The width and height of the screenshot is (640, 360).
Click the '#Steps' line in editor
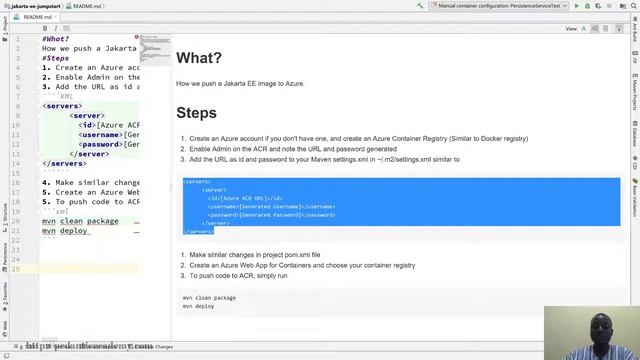click(x=55, y=58)
